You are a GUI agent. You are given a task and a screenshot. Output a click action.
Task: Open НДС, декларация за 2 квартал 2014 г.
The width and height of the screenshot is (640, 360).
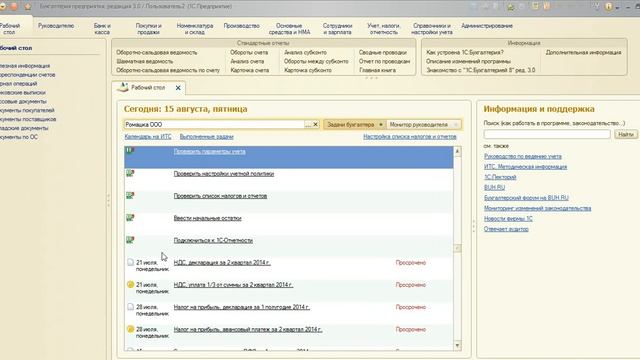[222, 262]
